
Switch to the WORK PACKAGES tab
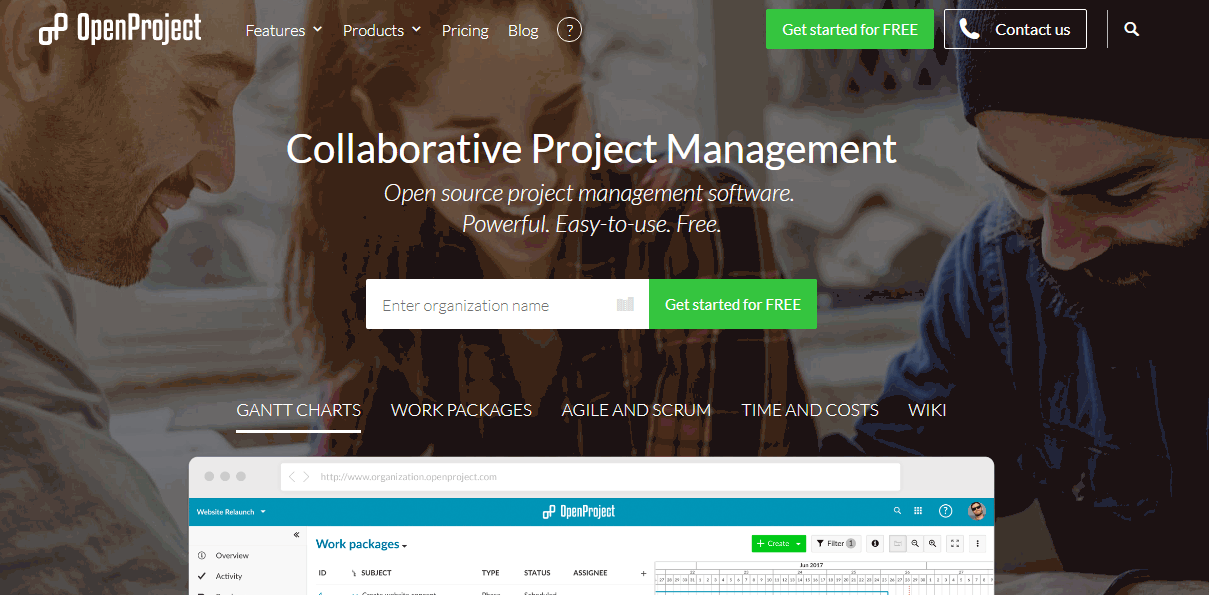click(461, 410)
